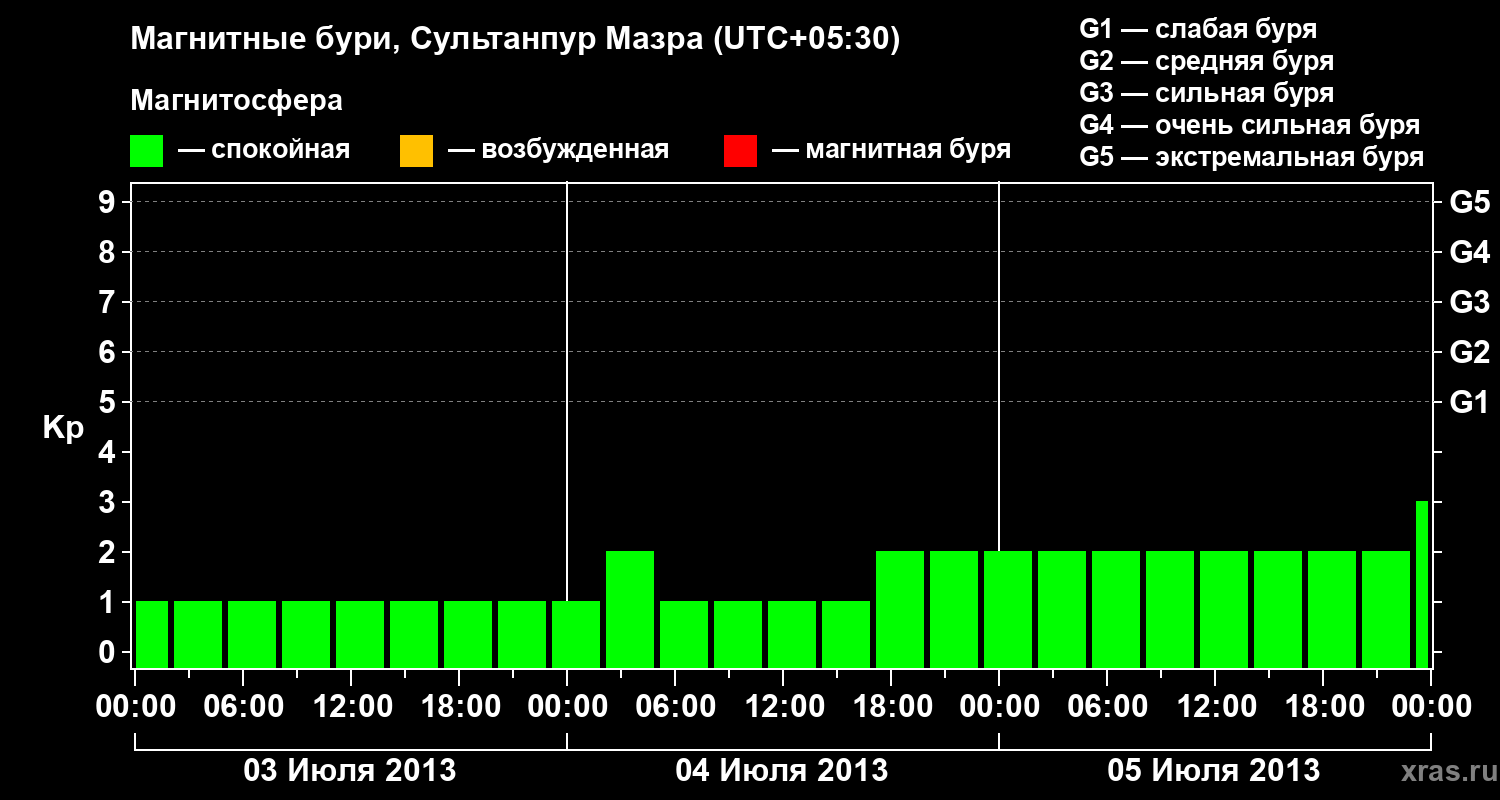Click the '05 Июля 2013' date label
This screenshot has height=800, width=1500.
(x=1214, y=771)
